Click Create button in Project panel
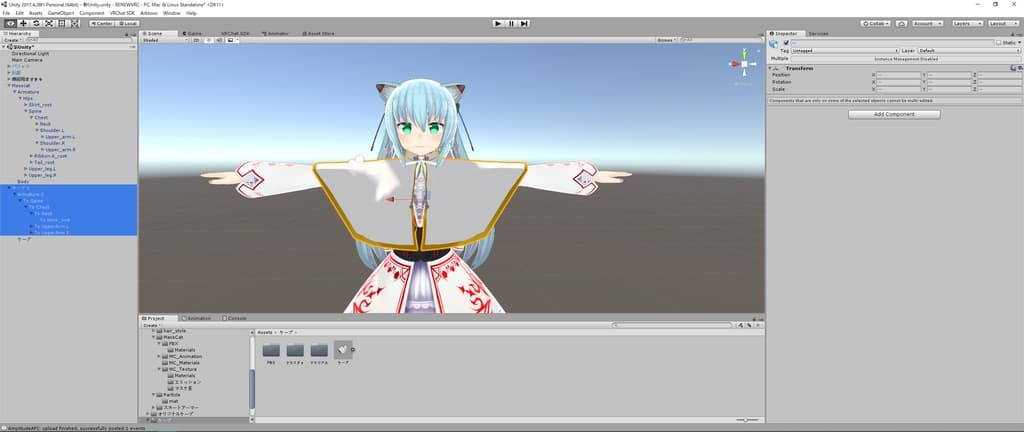1024x432 pixels. point(152,325)
